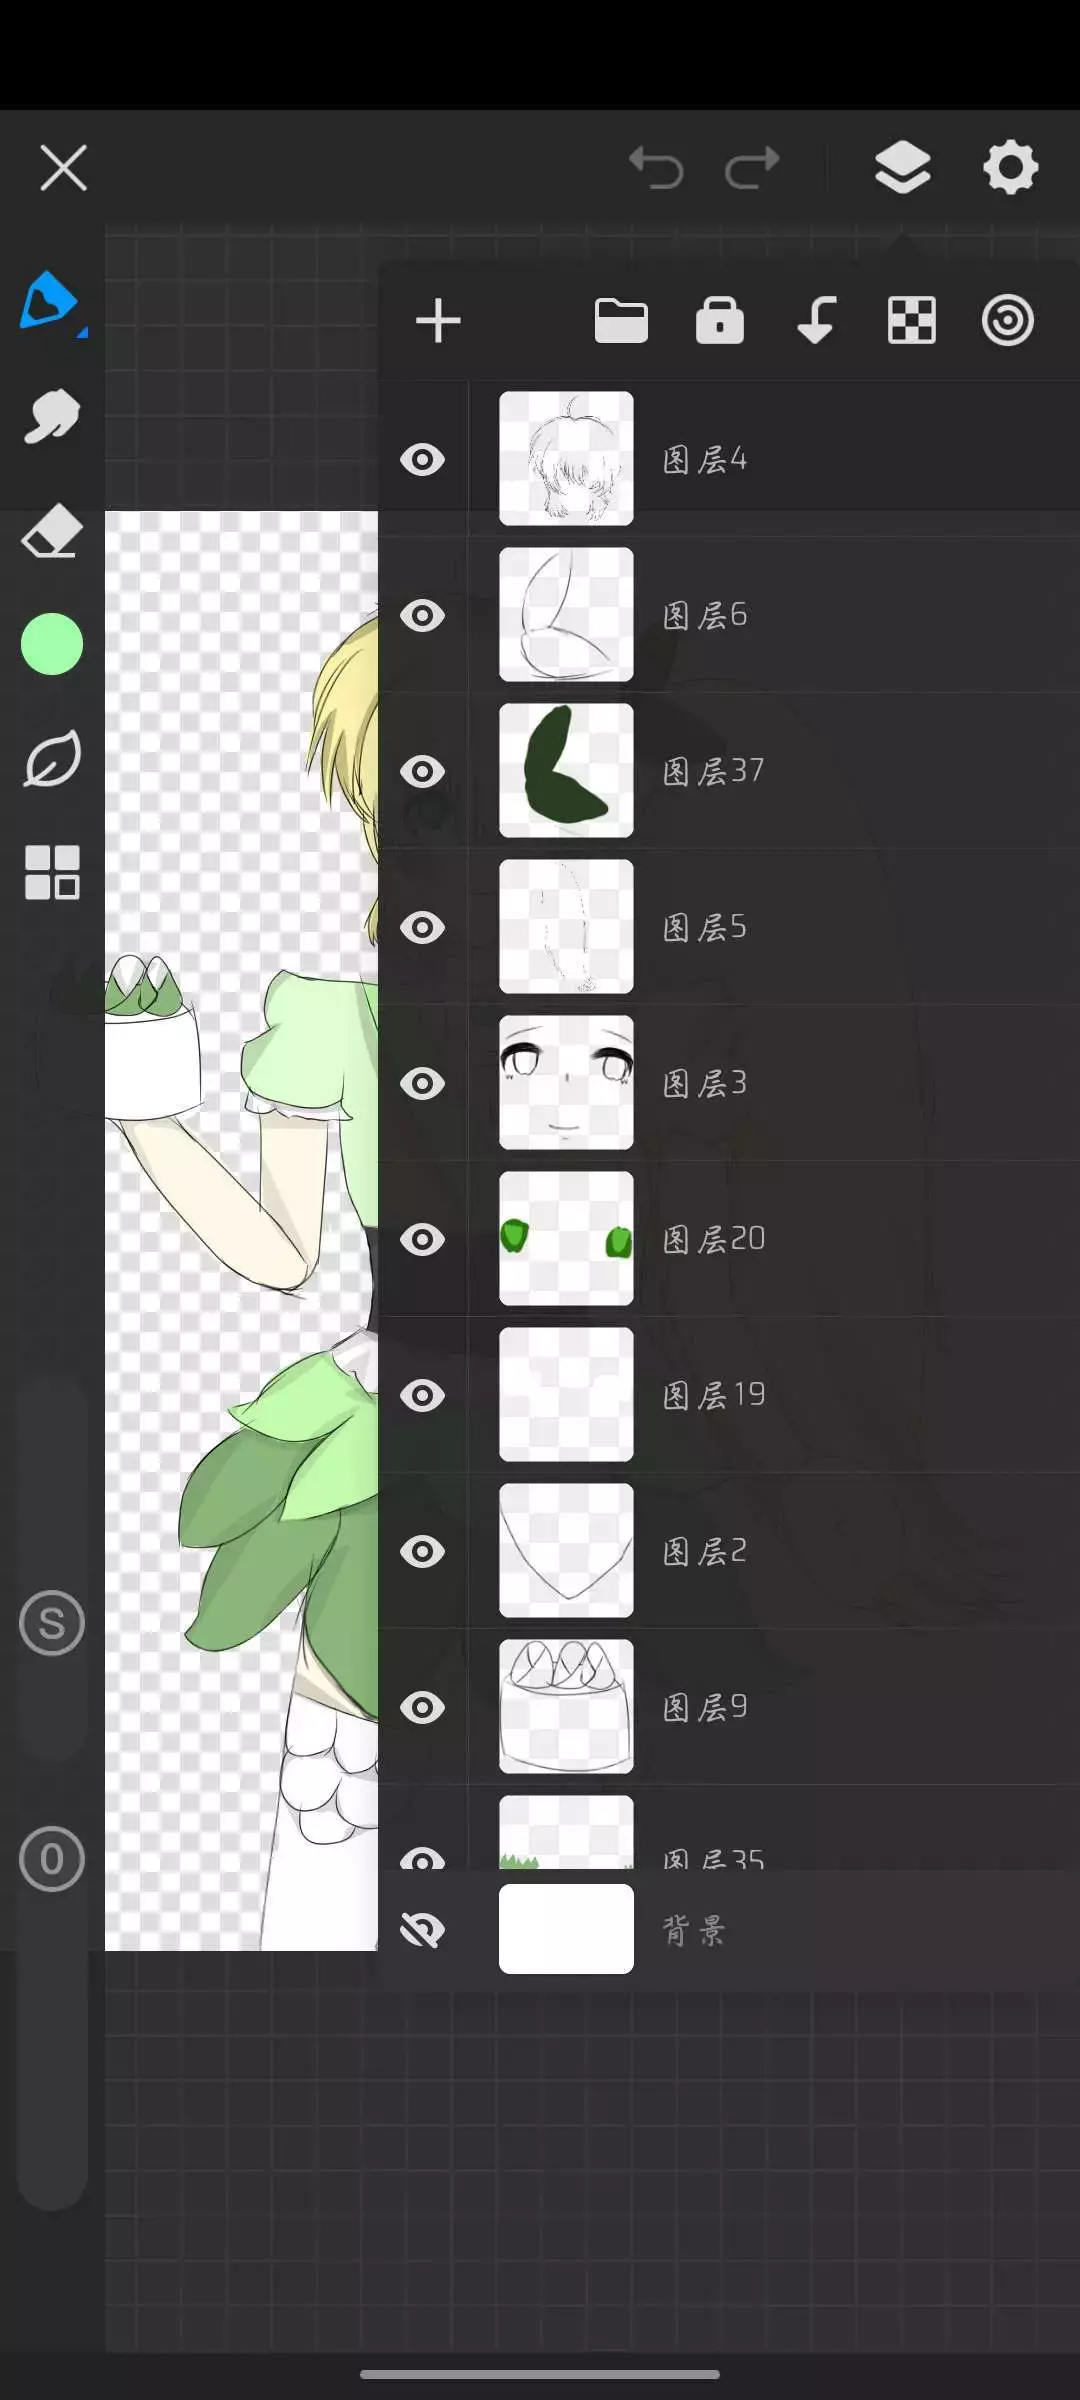Select the 图层3 face layer thumbnail
The image size is (1080, 2400).
coord(566,1083)
